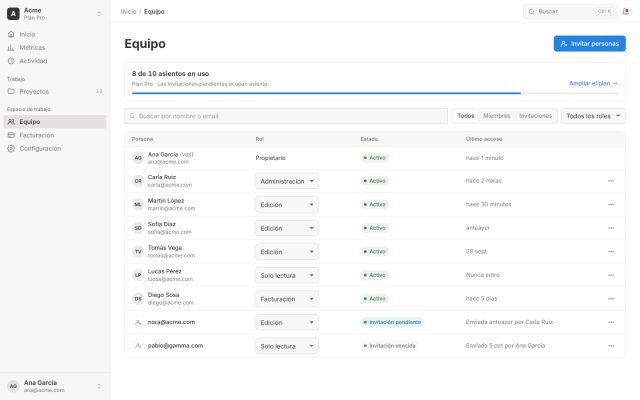The height and width of the screenshot is (400, 640).
Task: Click person icon beside nora@acme.com
Action: (138, 322)
